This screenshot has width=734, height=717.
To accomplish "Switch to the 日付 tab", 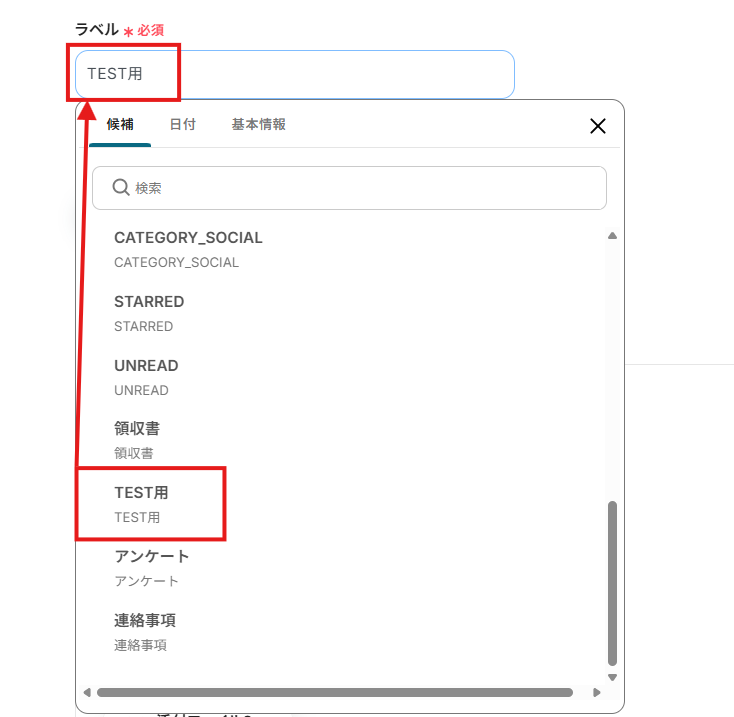I will [183, 124].
